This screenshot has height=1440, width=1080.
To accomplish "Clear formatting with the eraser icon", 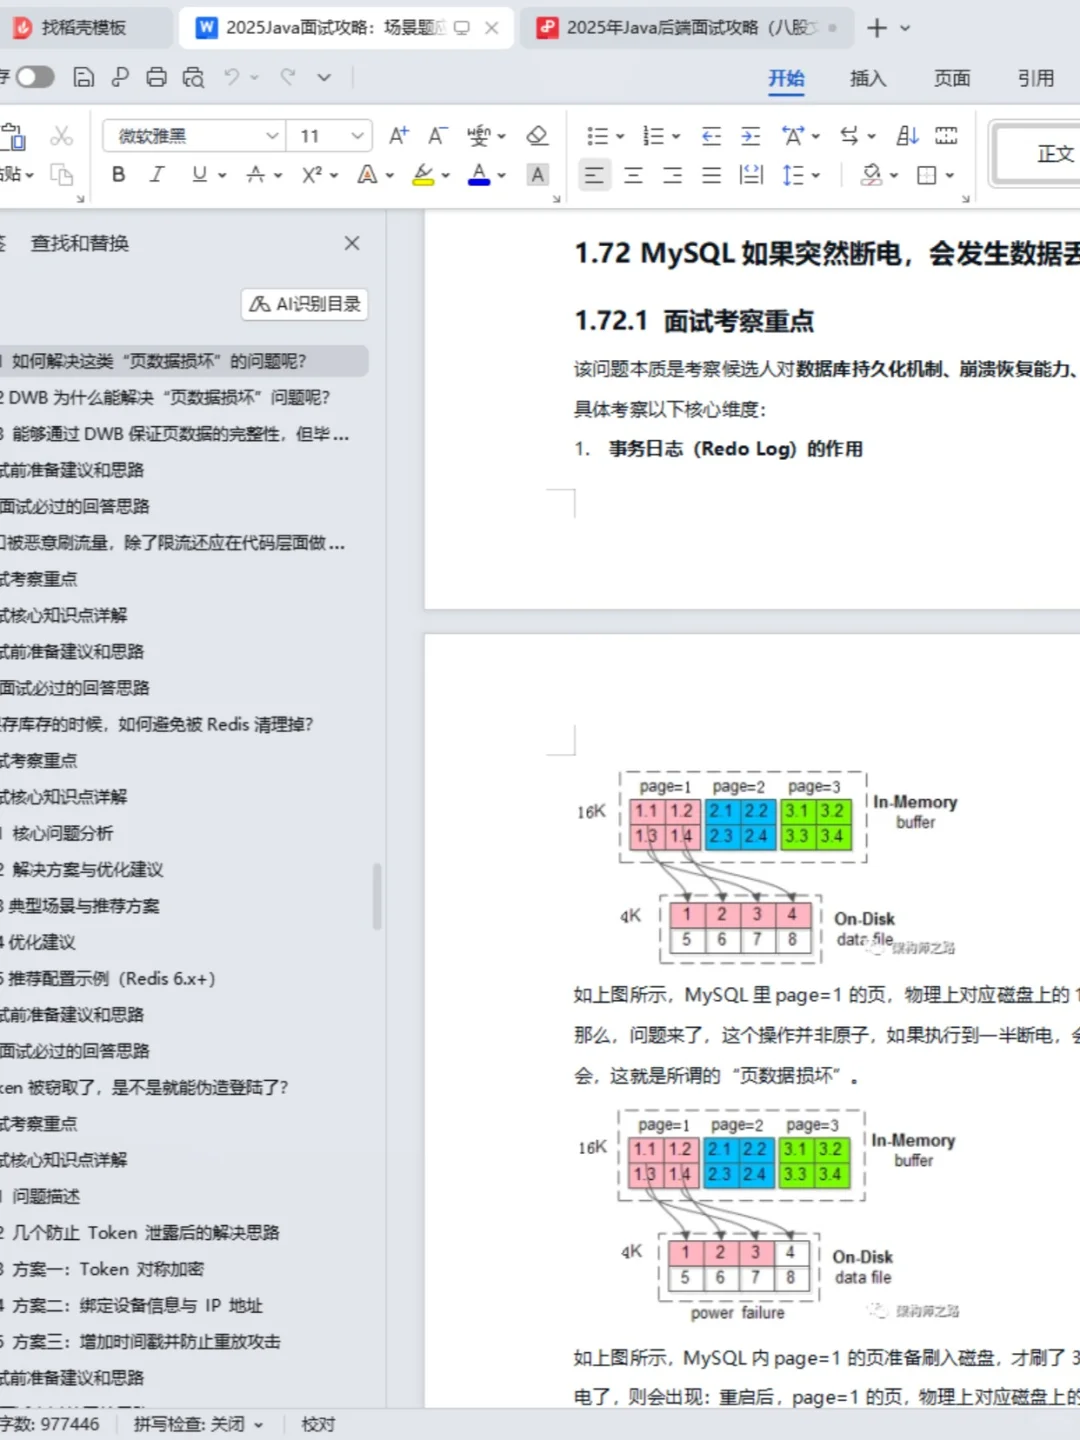I will click(x=537, y=135).
